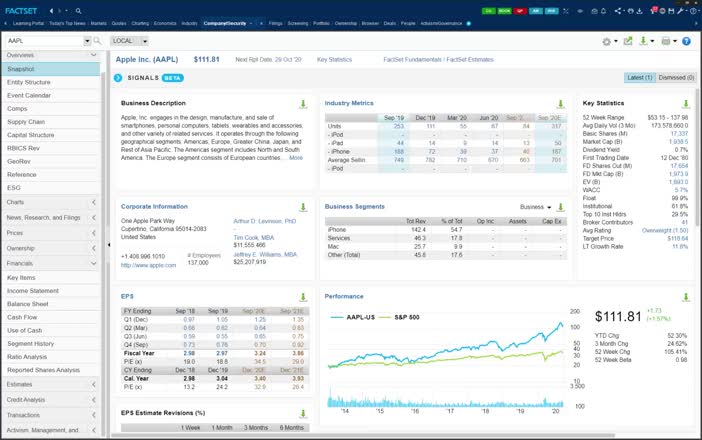702x440 pixels.
Task: Open Income Statement in the sidebar
Action: click(51, 291)
